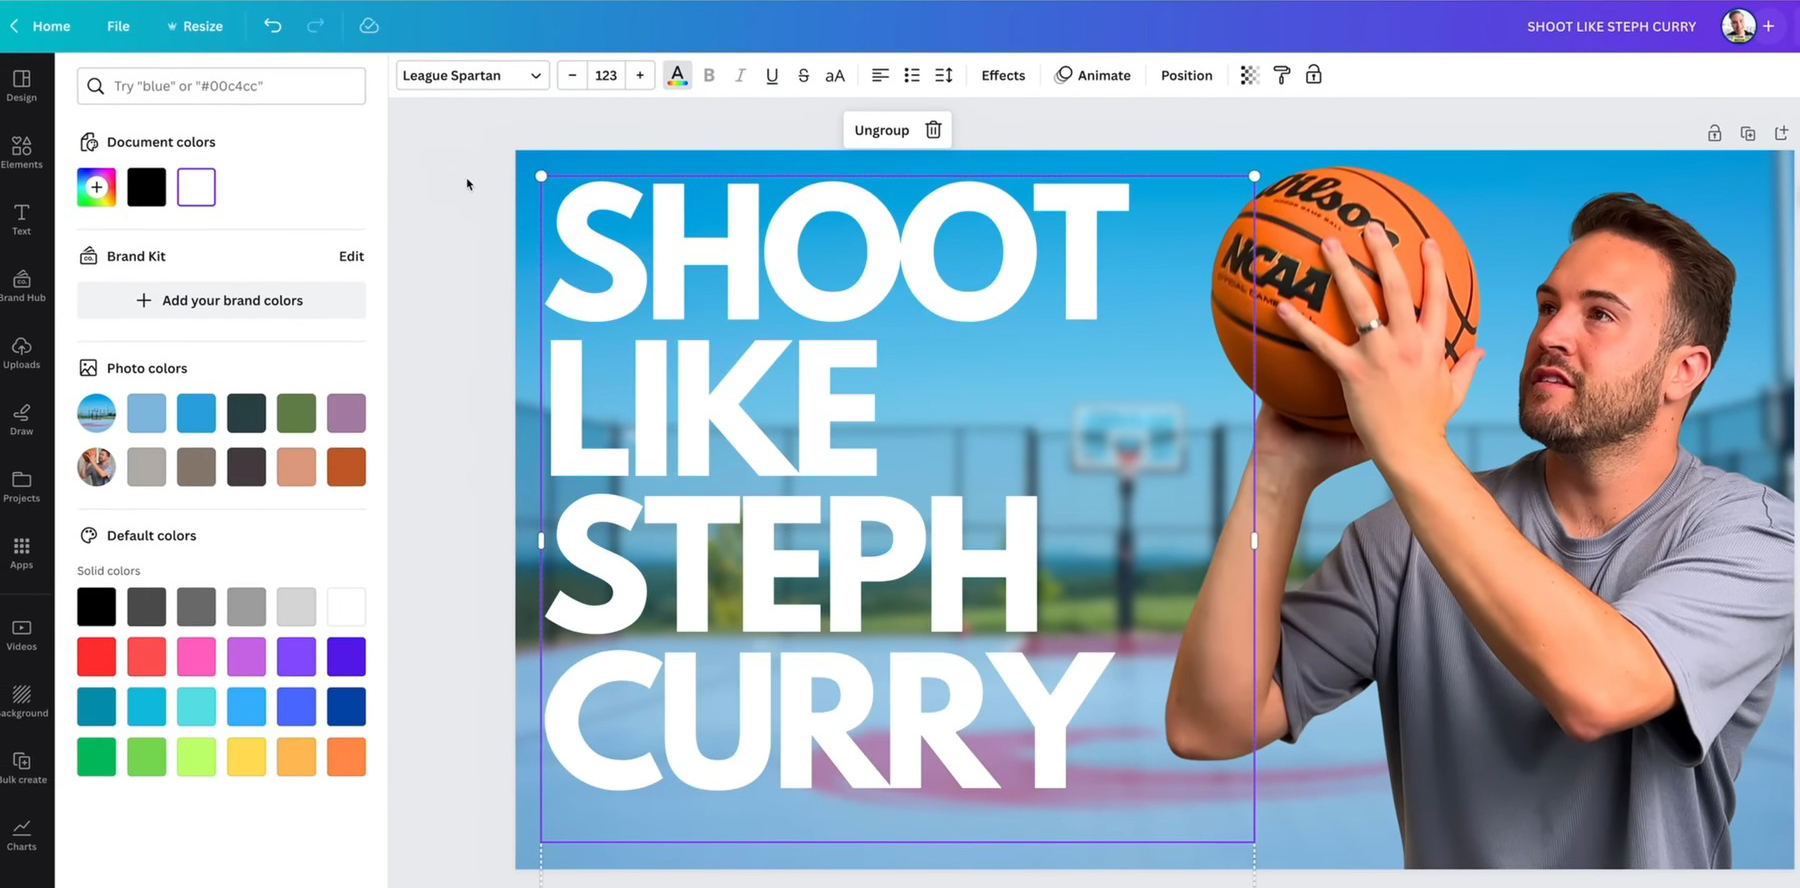
Task: Click the Animate button
Action: click(1093, 75)
